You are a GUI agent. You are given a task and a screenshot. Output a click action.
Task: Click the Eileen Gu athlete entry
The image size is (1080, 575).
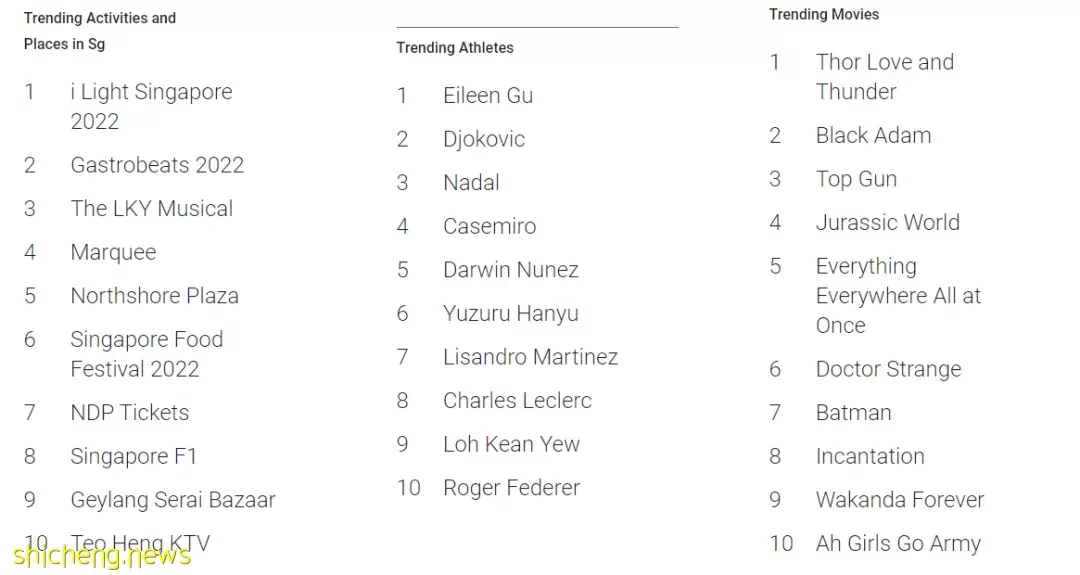(488, 95)
